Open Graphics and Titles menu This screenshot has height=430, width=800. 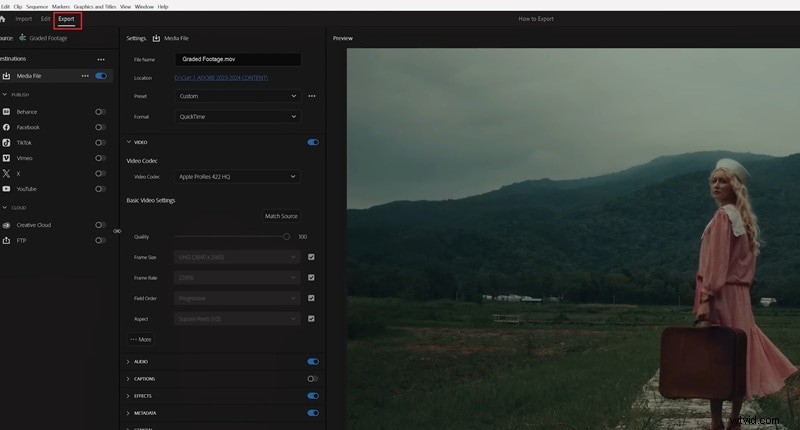[95, 7]
